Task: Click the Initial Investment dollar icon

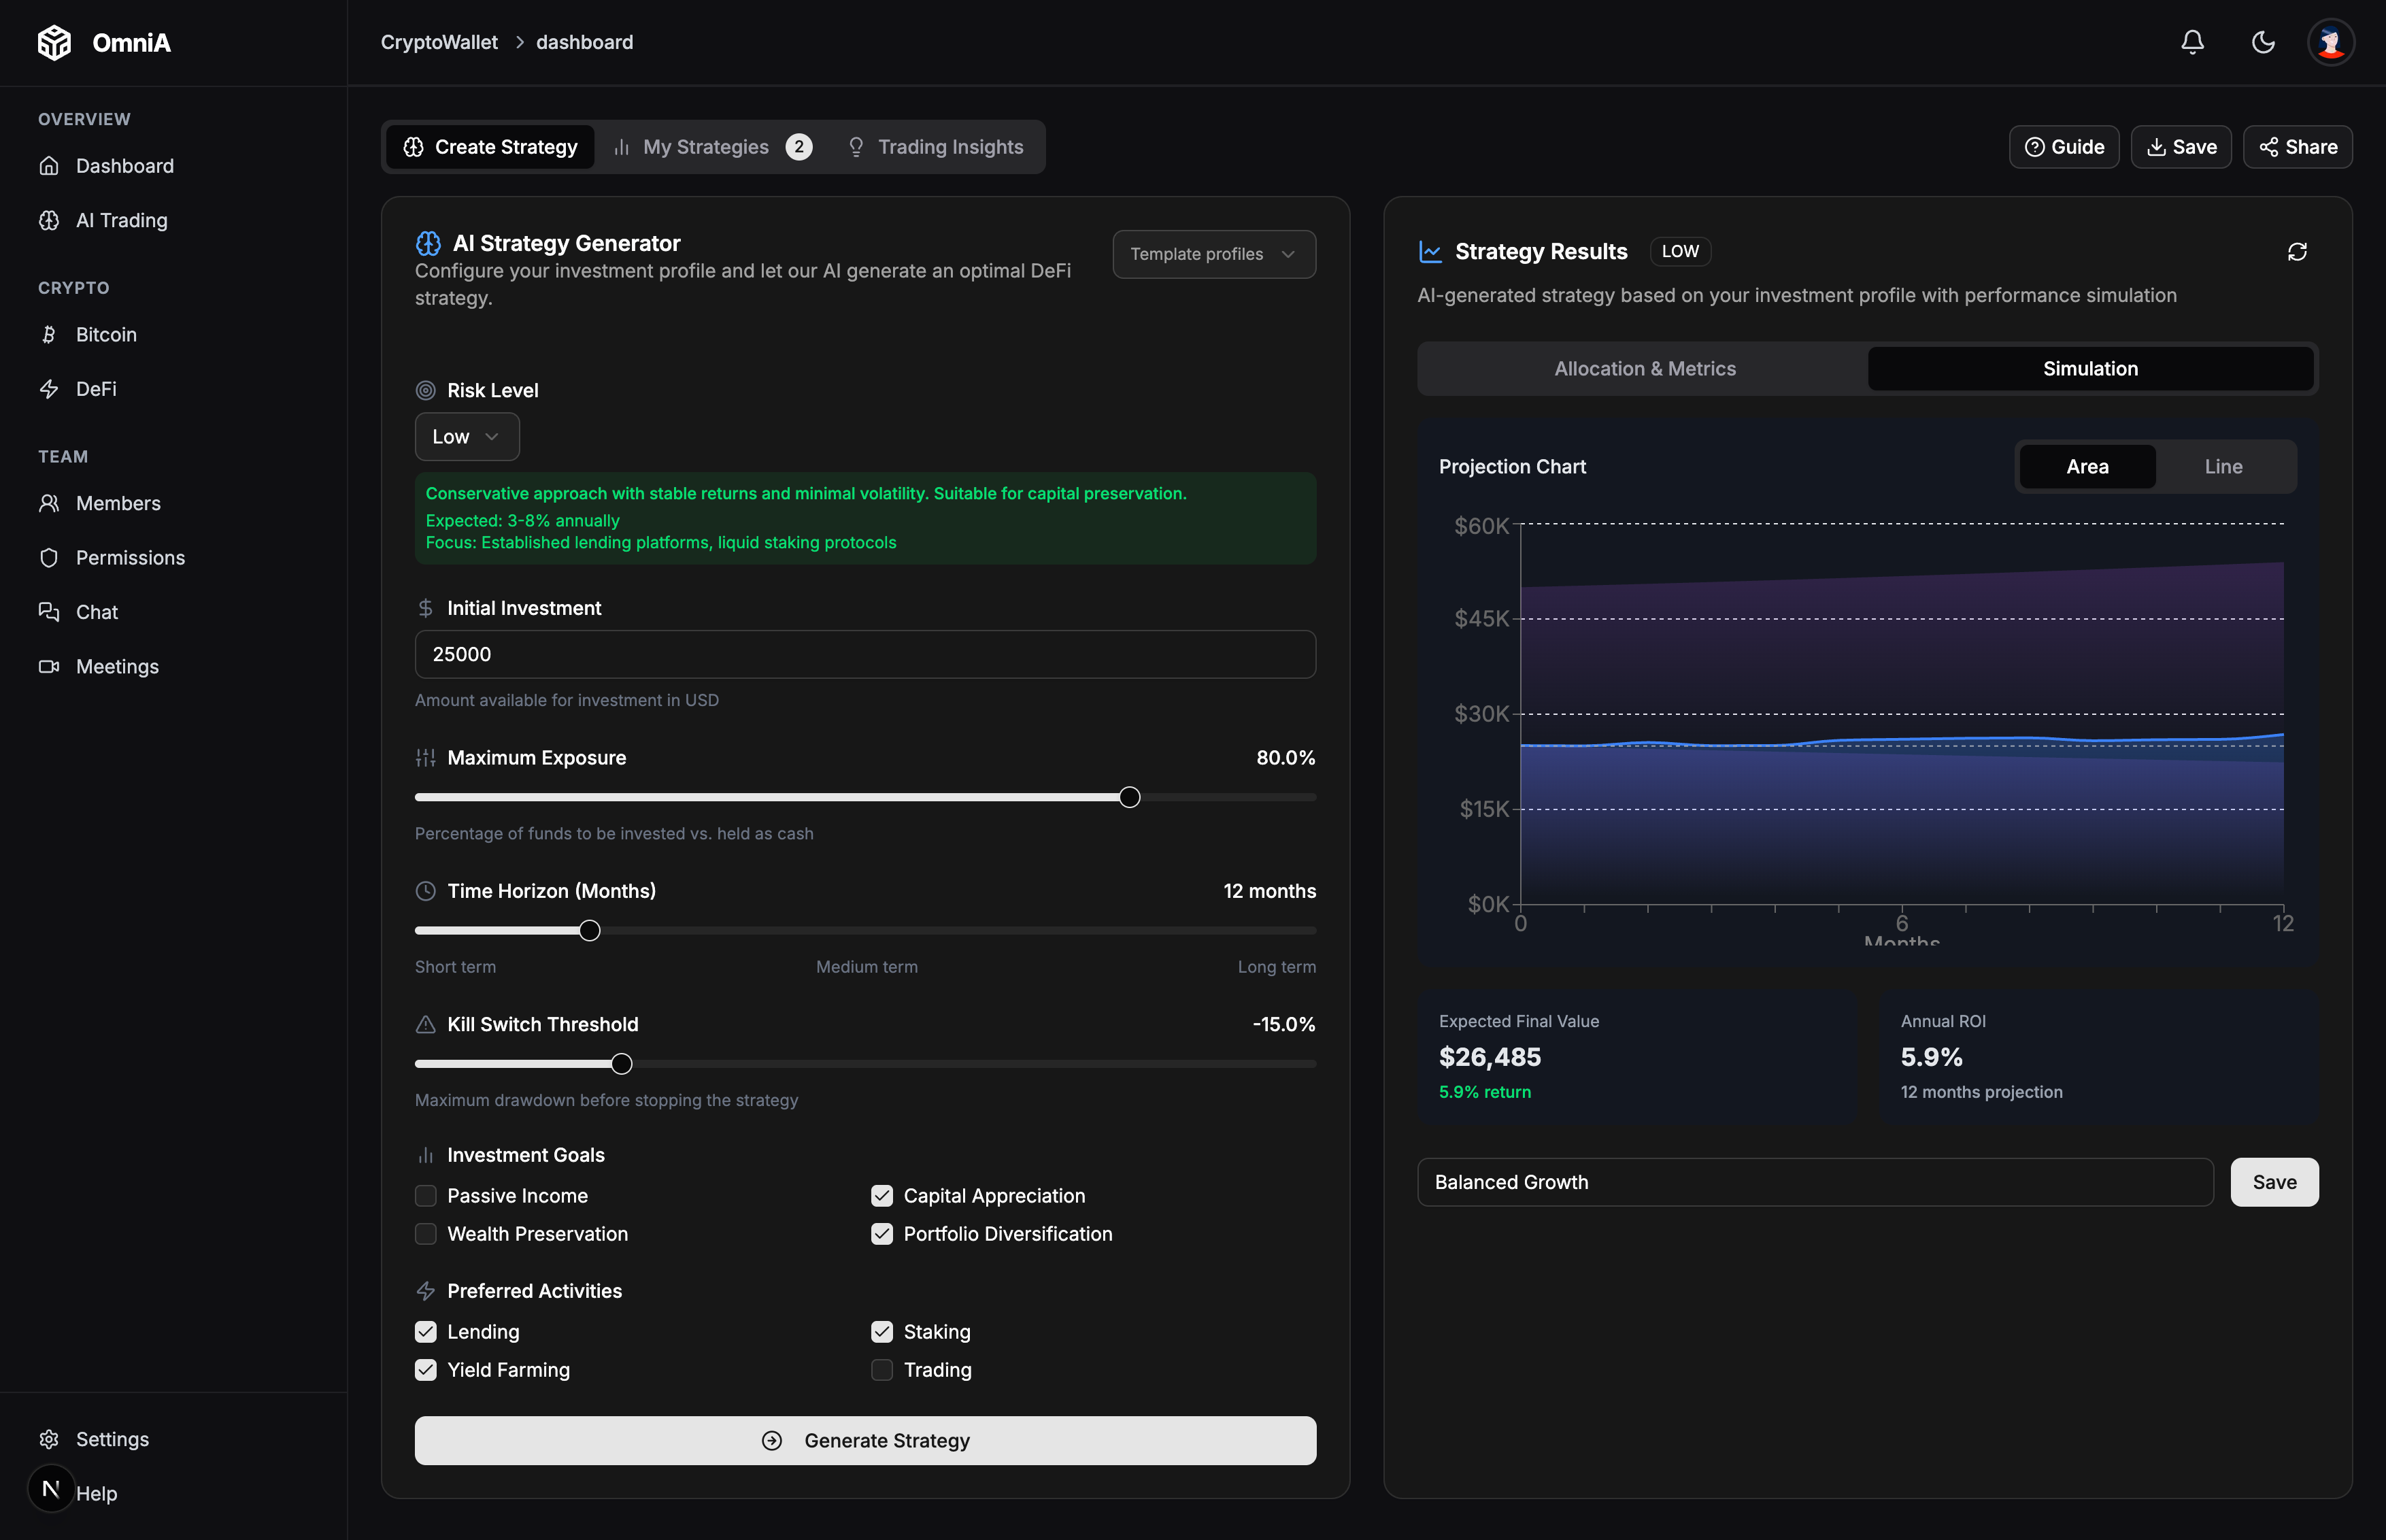Action: coord(426,608)
